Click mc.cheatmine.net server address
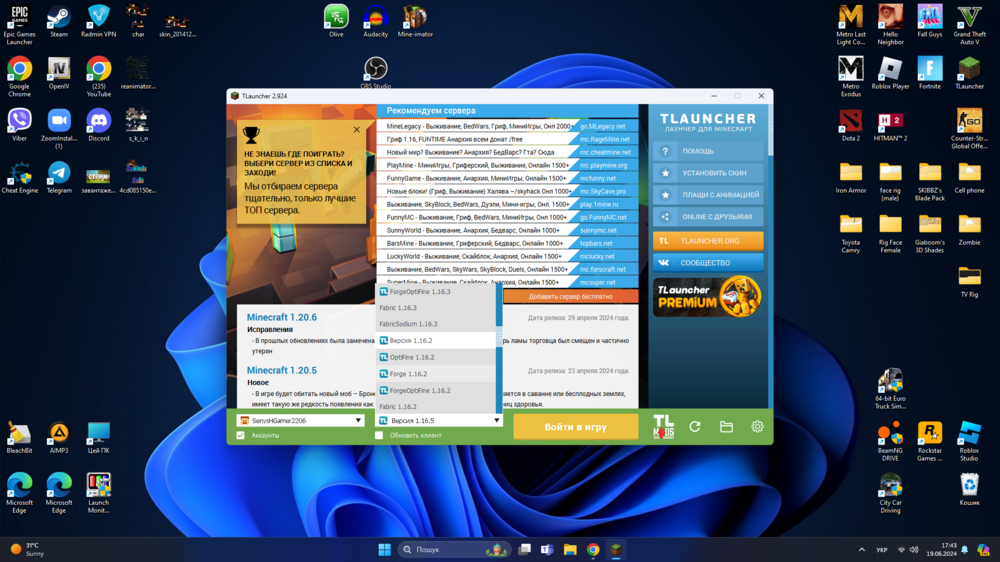Image resolution: width=1000 pixels, height=562 pixels. pos(605,152)
